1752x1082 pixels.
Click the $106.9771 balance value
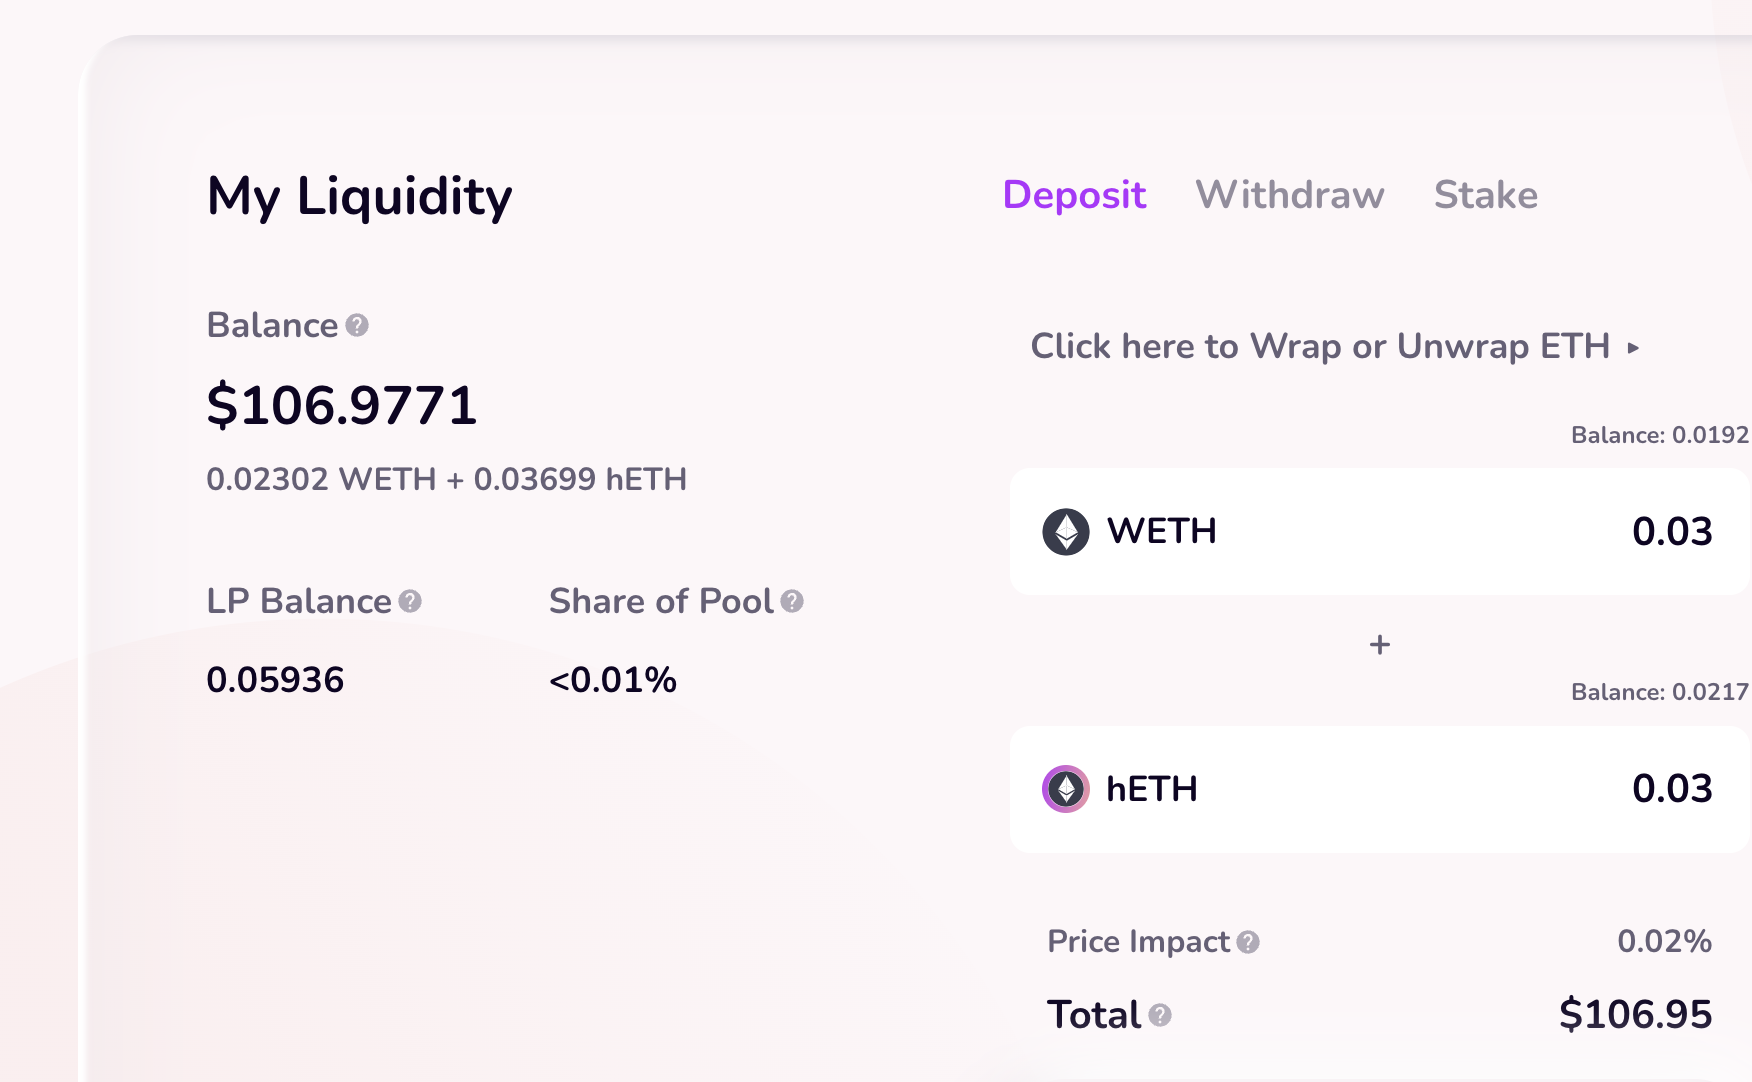(342, 406)
